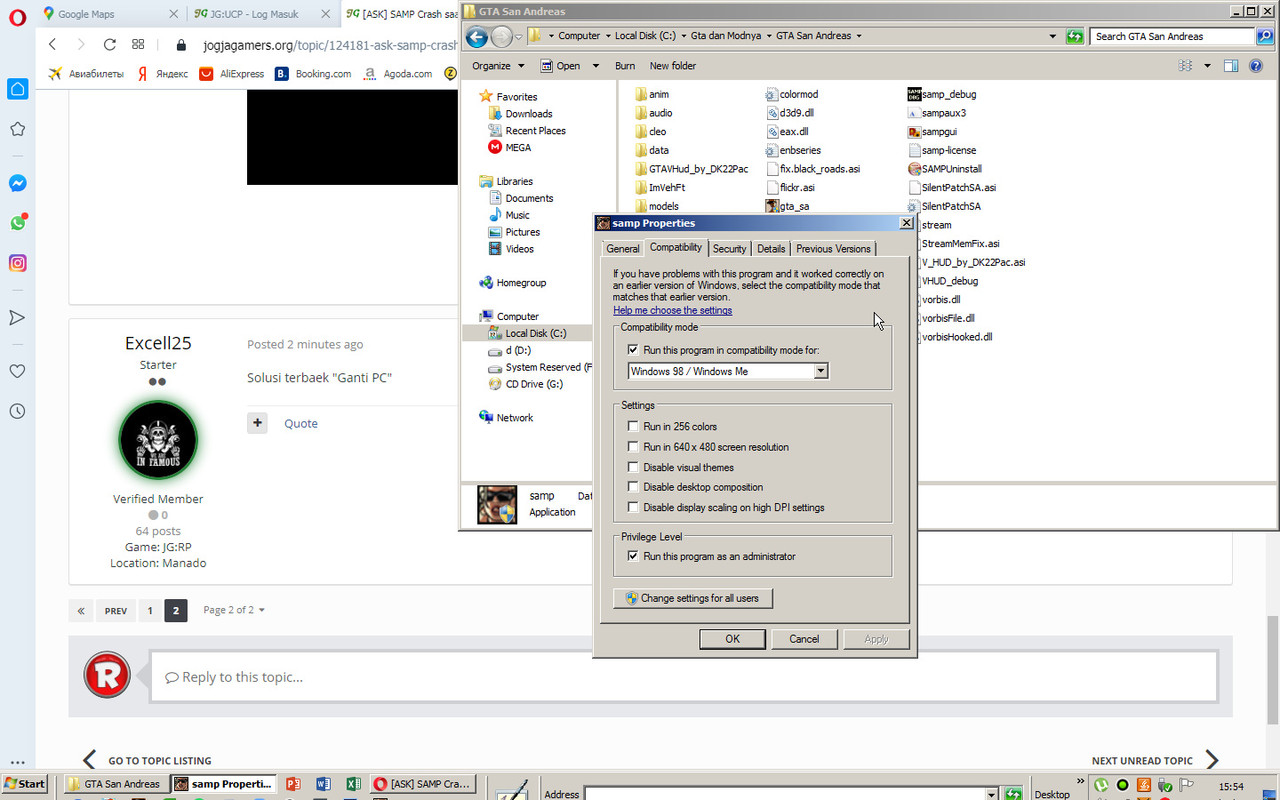Open the Previous Versions tab

(x=834, y=249)
